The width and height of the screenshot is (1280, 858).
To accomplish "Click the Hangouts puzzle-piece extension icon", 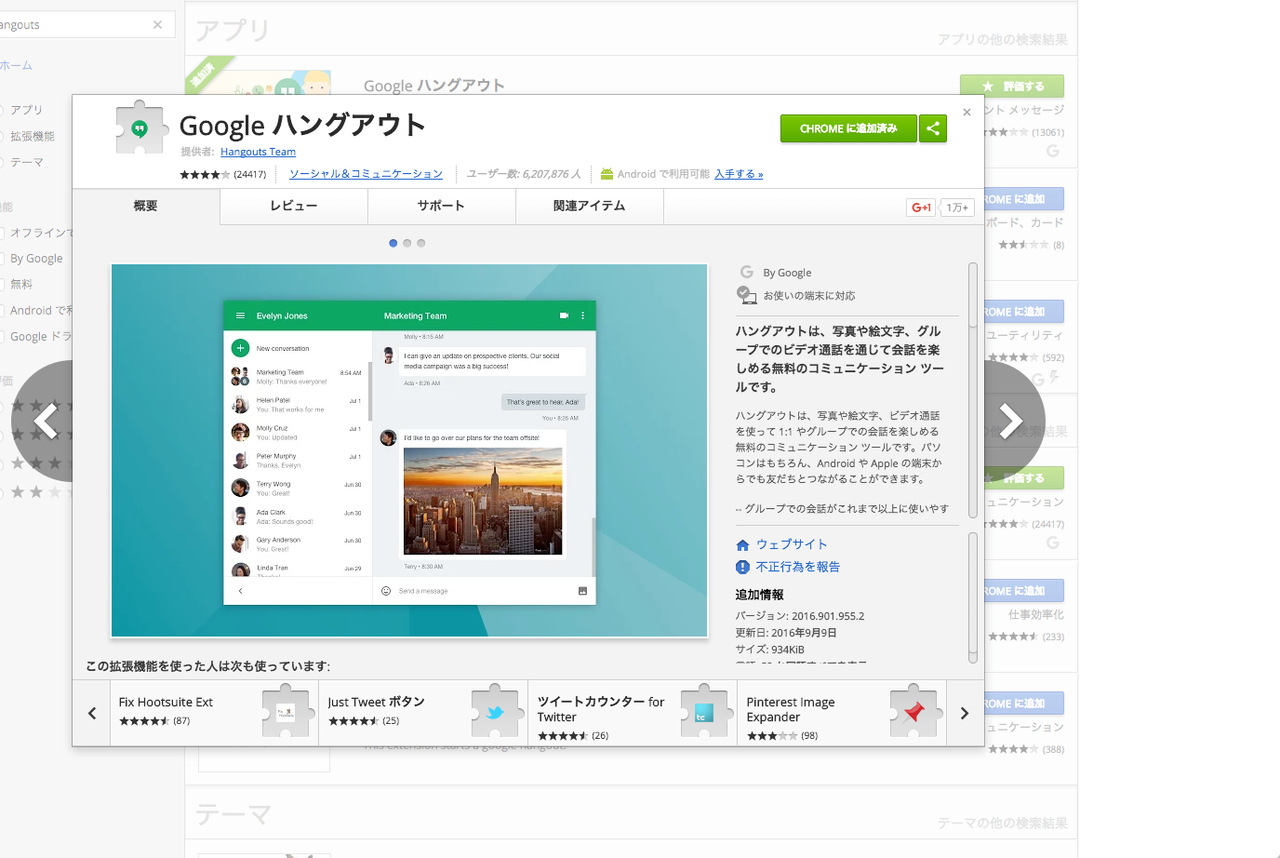I will coord(140,128).
